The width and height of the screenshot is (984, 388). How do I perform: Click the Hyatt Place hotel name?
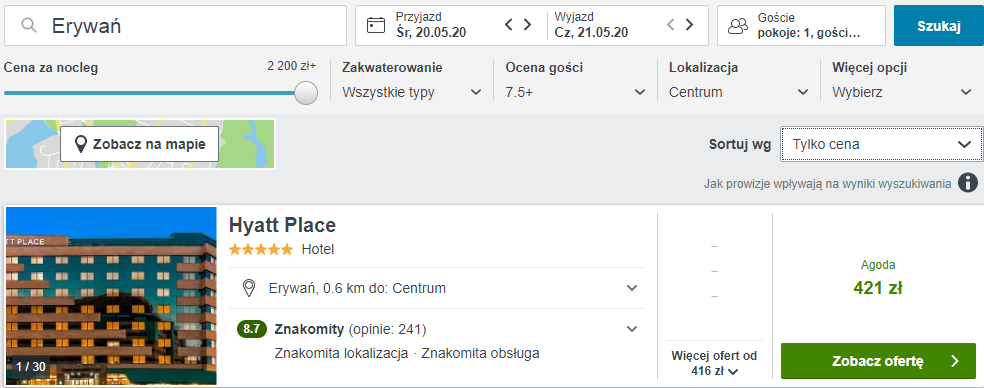282,225
